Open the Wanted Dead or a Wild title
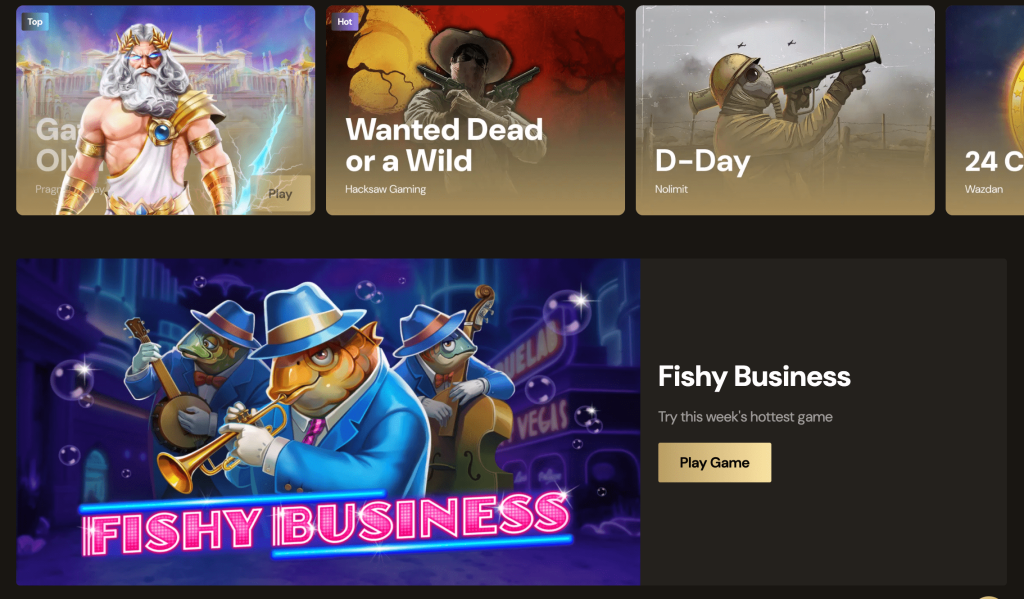 pos(444,144)
